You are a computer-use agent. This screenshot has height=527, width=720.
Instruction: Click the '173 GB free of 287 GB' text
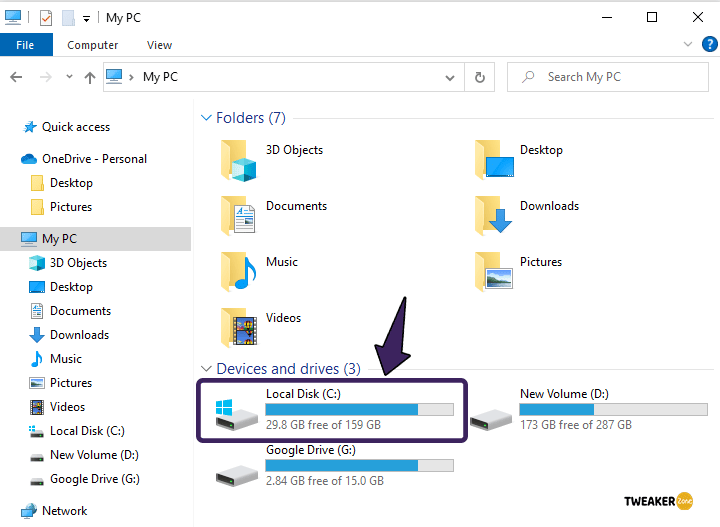[x=576, y=425]
